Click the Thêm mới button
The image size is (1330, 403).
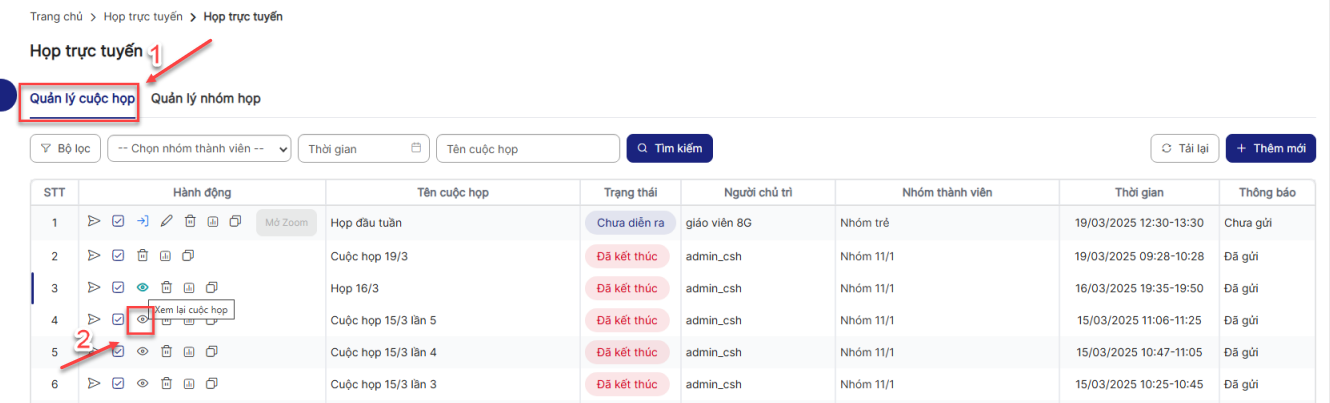point(1270,148)
